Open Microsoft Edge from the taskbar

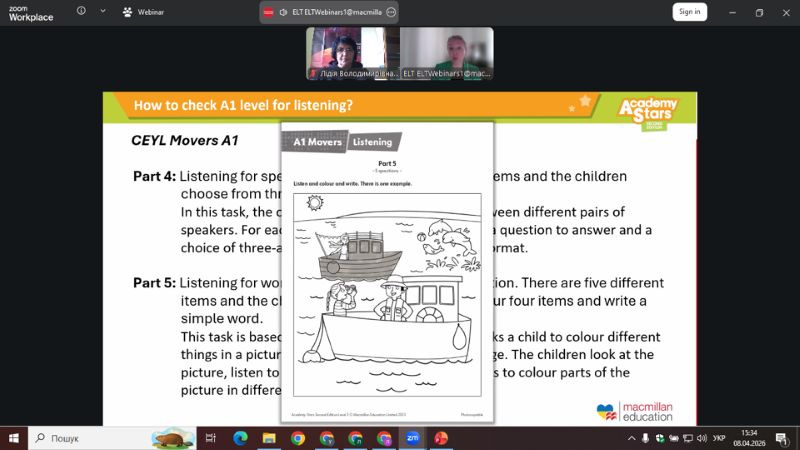point(240,438)
